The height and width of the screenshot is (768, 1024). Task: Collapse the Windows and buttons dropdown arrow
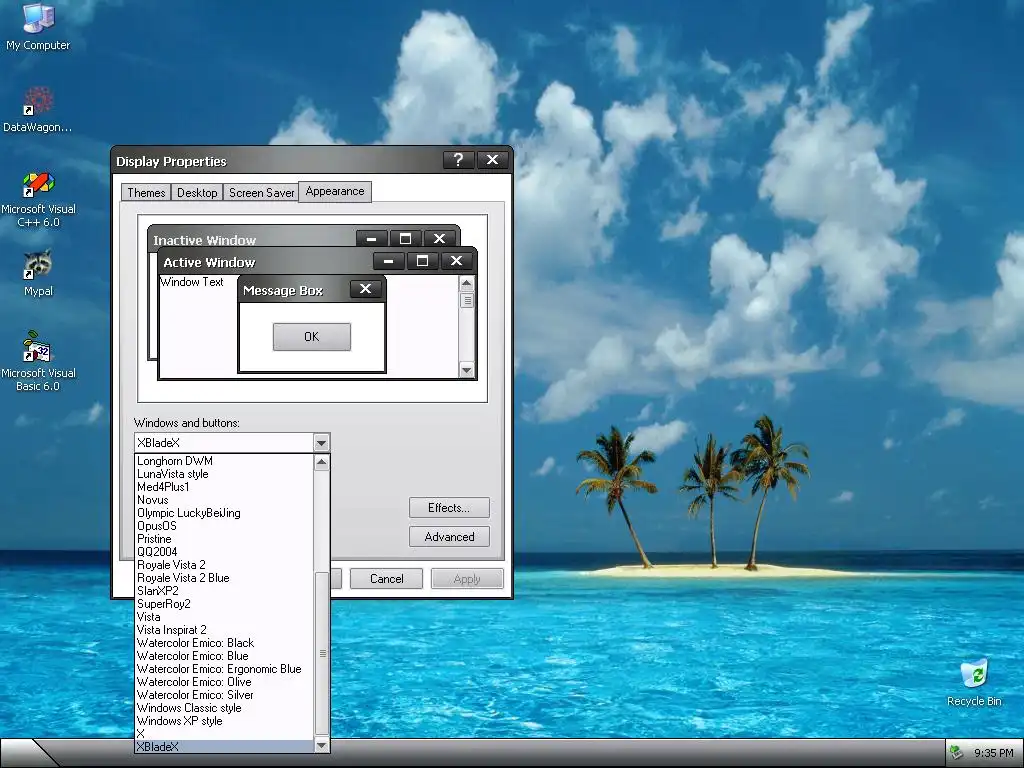tap(321, 443)
